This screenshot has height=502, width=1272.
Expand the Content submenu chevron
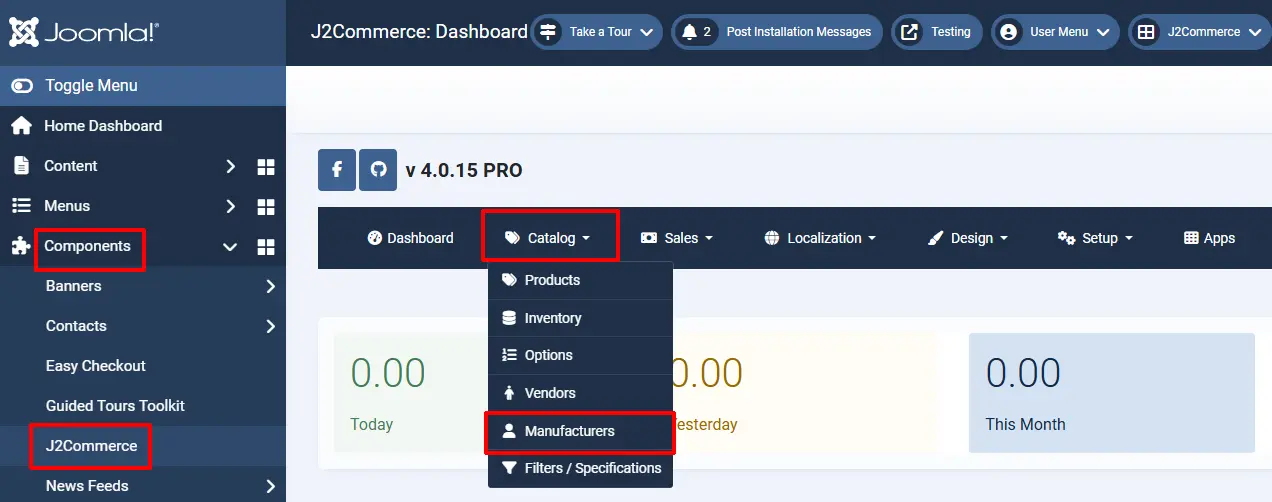coord(230,166)
